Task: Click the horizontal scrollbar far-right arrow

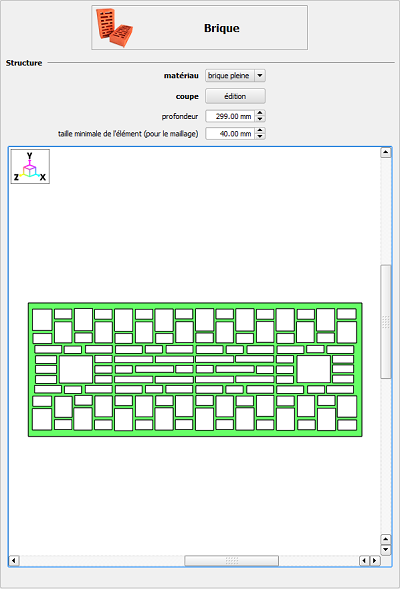Action: pos(374,561)
